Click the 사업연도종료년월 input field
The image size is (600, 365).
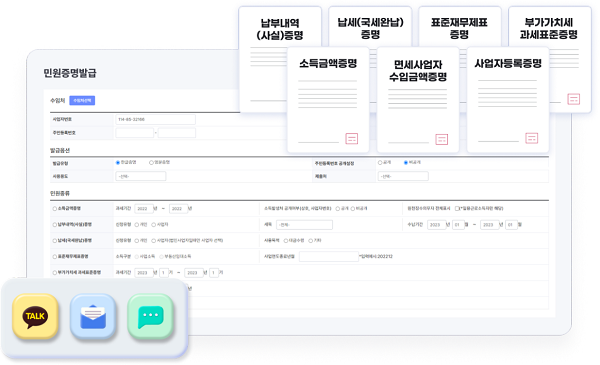[329, 257]
